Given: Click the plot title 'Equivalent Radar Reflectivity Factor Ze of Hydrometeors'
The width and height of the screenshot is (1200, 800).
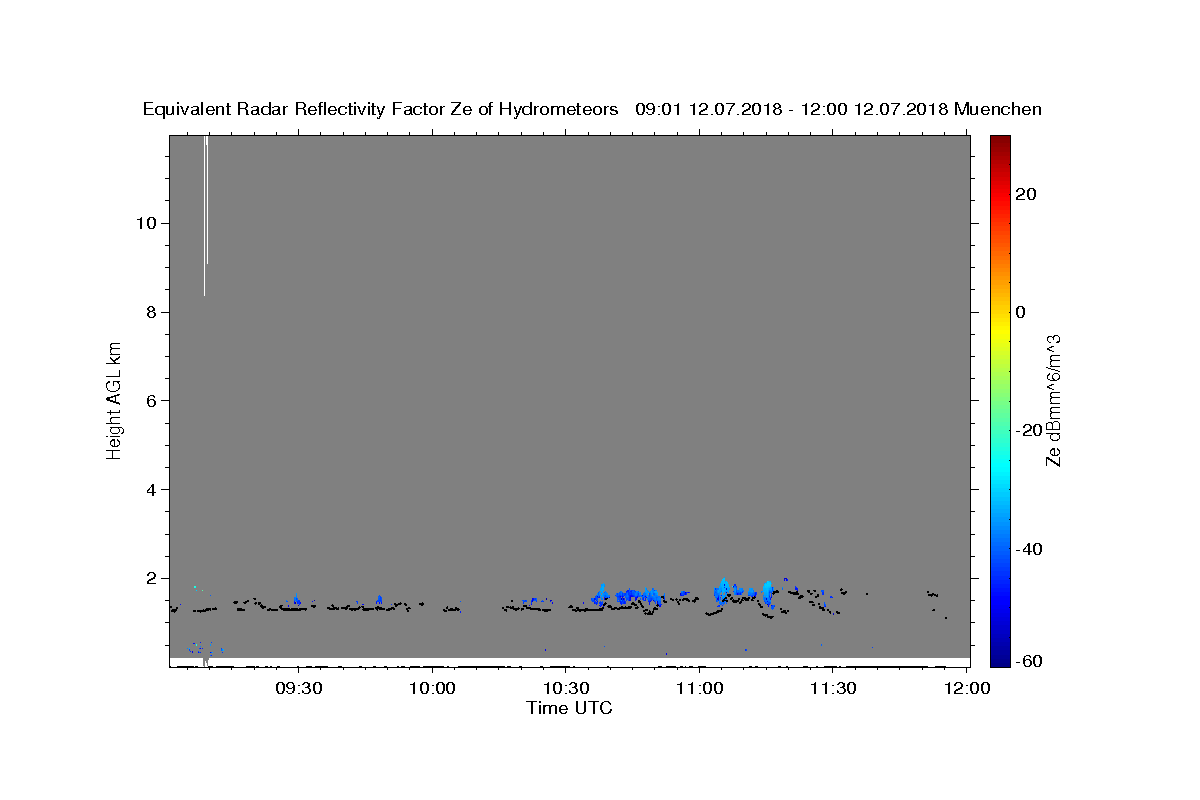Looking at the screenshot, I should click(x=380, y=110).
